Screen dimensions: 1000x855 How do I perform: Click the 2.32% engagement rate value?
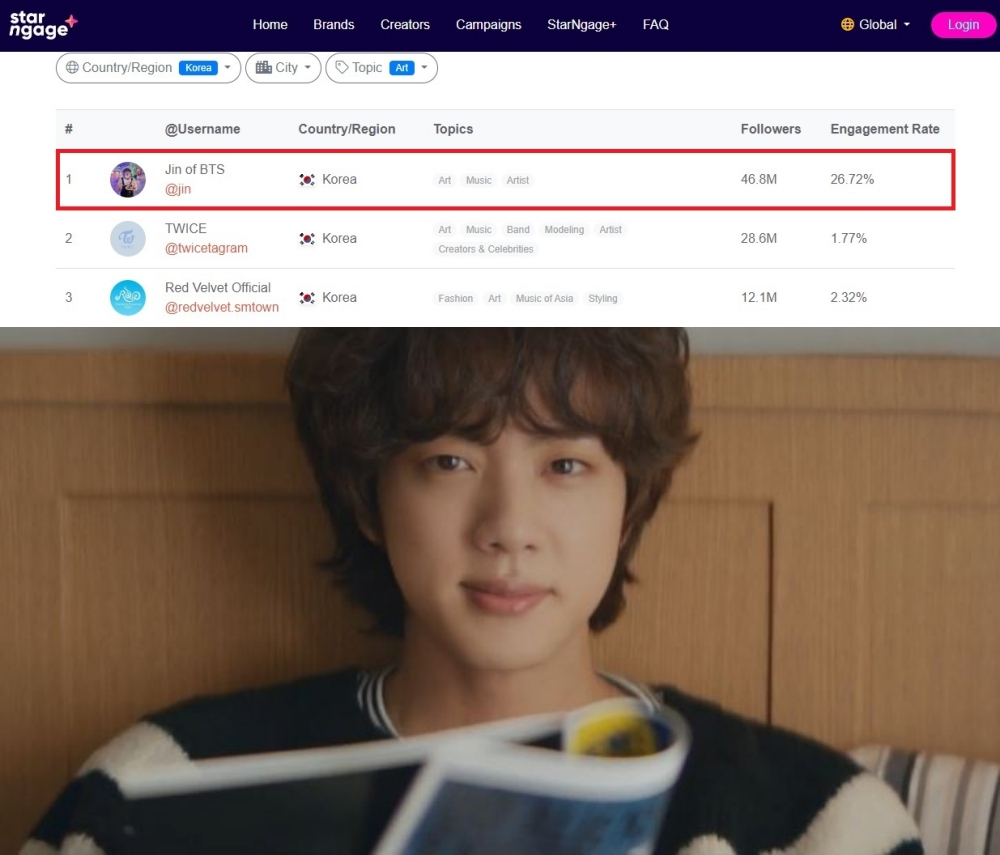coord(848,297)
